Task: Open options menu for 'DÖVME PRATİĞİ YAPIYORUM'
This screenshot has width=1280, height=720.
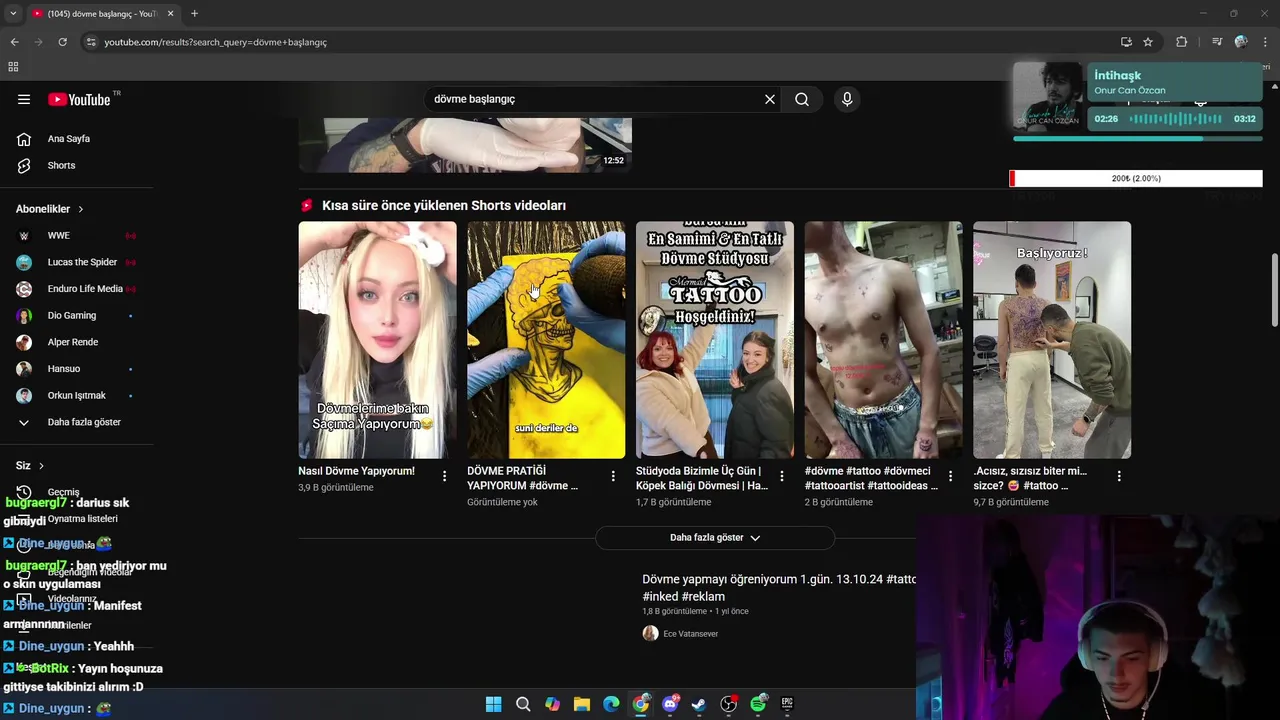Action: [613, 476]
